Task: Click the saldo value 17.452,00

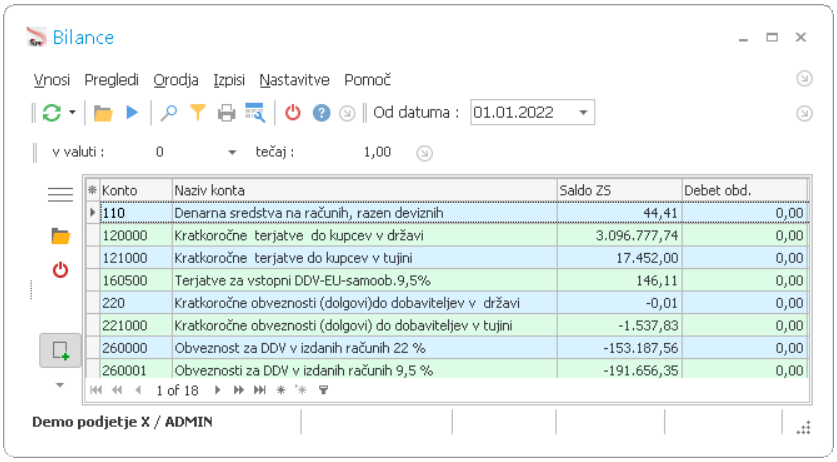Action: tap(619, 258)
